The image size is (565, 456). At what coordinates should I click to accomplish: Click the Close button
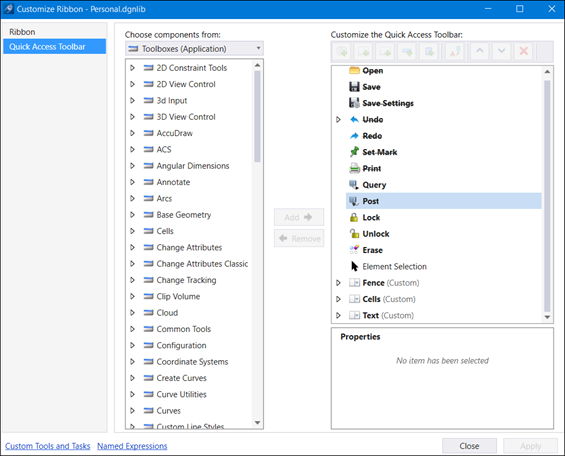469,446
